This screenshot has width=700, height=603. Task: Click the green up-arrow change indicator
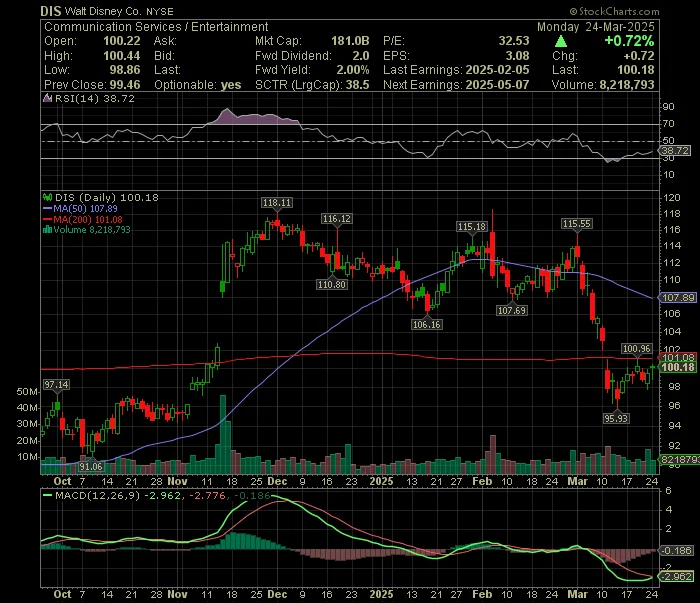(561, 42)
